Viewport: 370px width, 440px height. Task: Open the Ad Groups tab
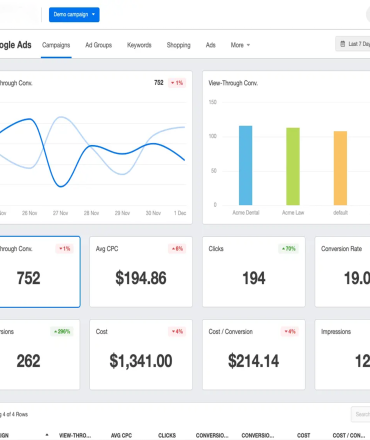[x=98, y=45]
